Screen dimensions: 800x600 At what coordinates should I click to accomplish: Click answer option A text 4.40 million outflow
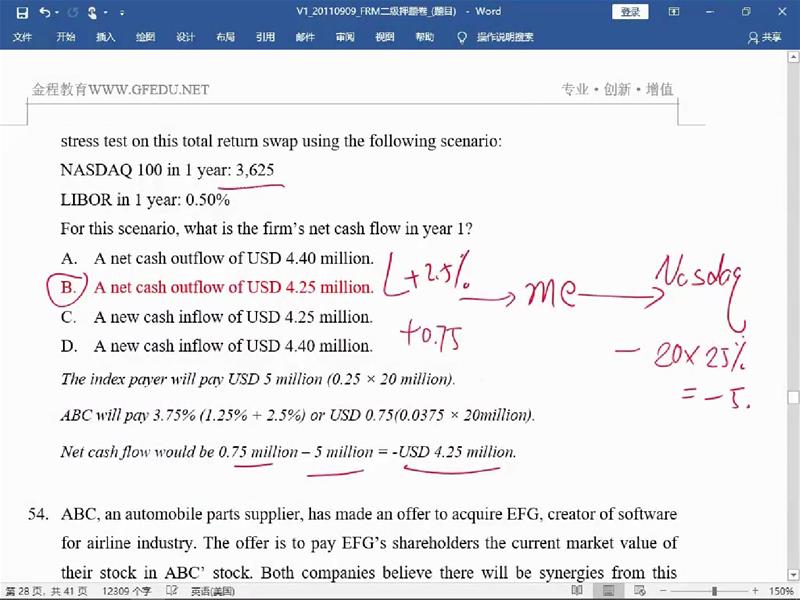[233, 258]
